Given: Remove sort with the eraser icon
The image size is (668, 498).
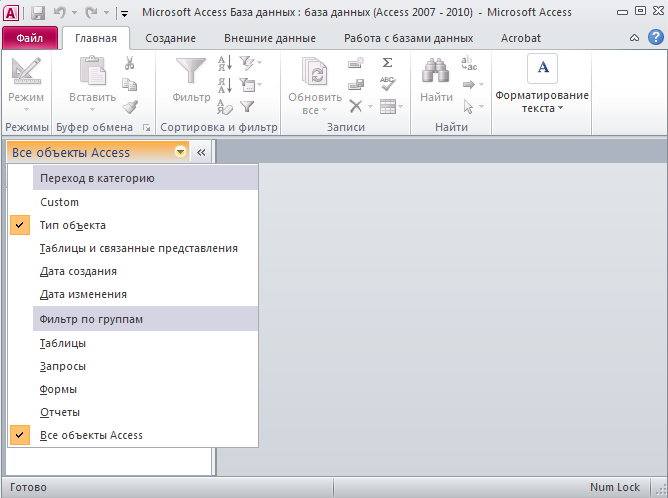Looking at the screenshot, I should [x=225, y=107].
